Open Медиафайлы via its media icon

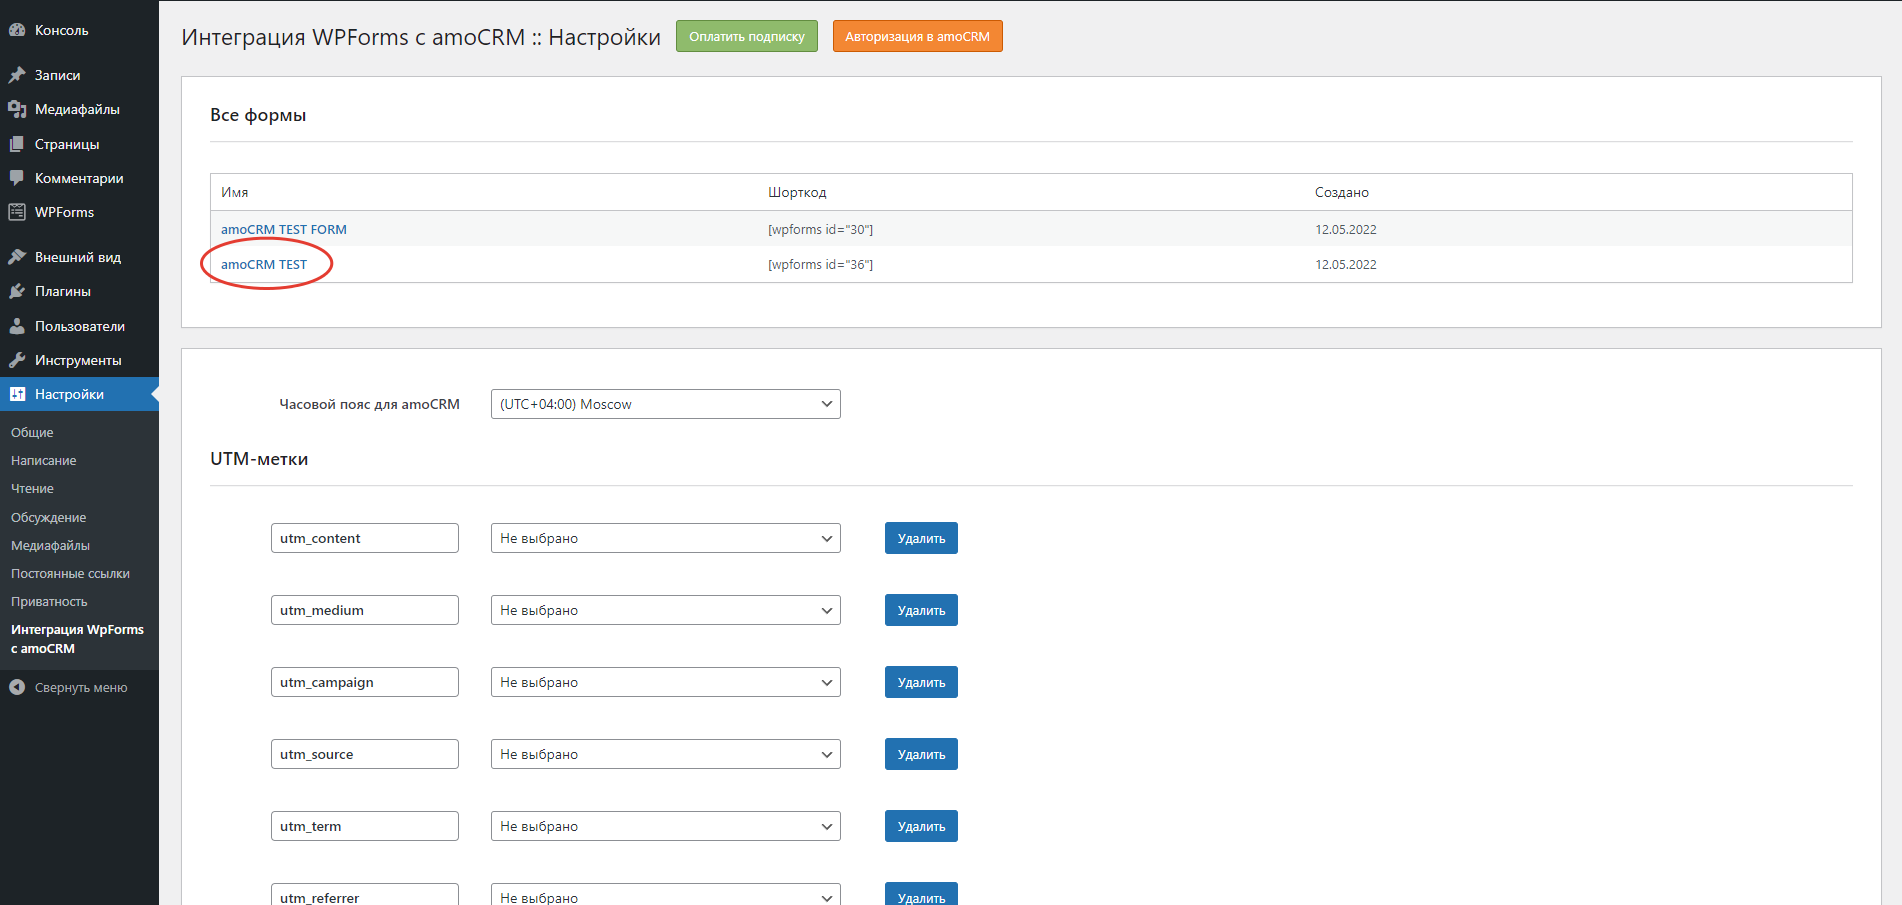pos(17,109)
